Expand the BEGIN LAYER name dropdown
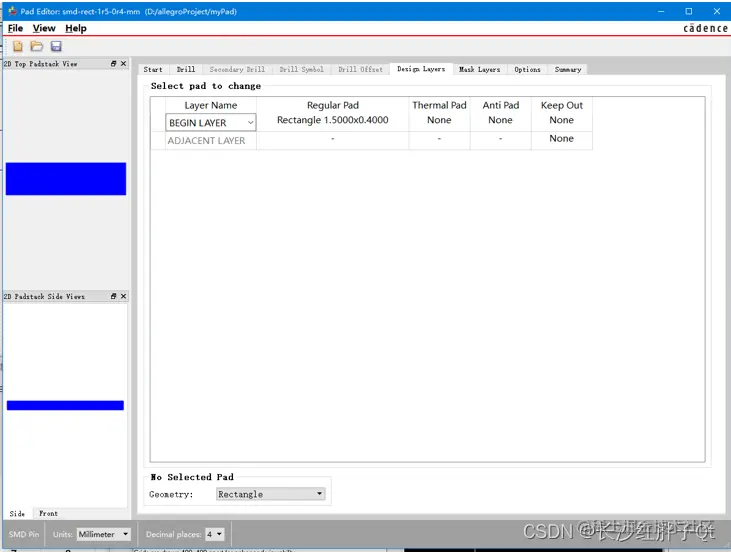Viewport: 731px width, 552px height. 211,123
